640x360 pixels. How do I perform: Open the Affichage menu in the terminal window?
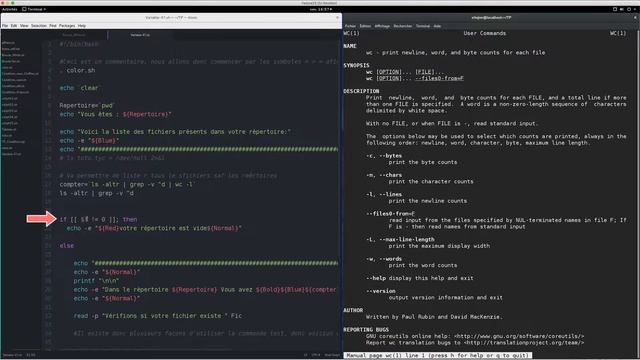[382, 26]
